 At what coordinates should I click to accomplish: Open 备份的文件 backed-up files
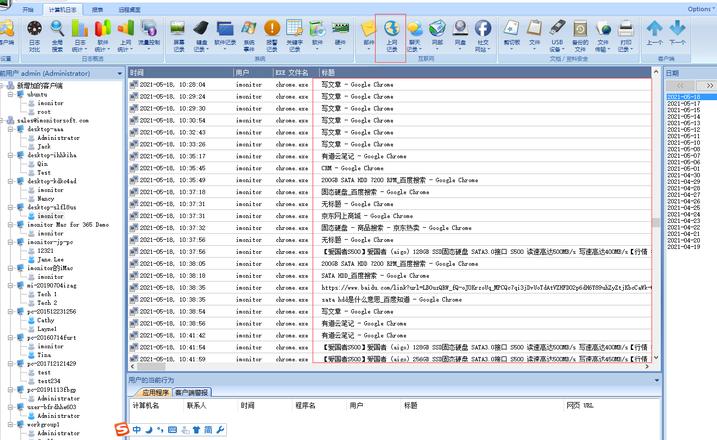click(x=580, y=36)
